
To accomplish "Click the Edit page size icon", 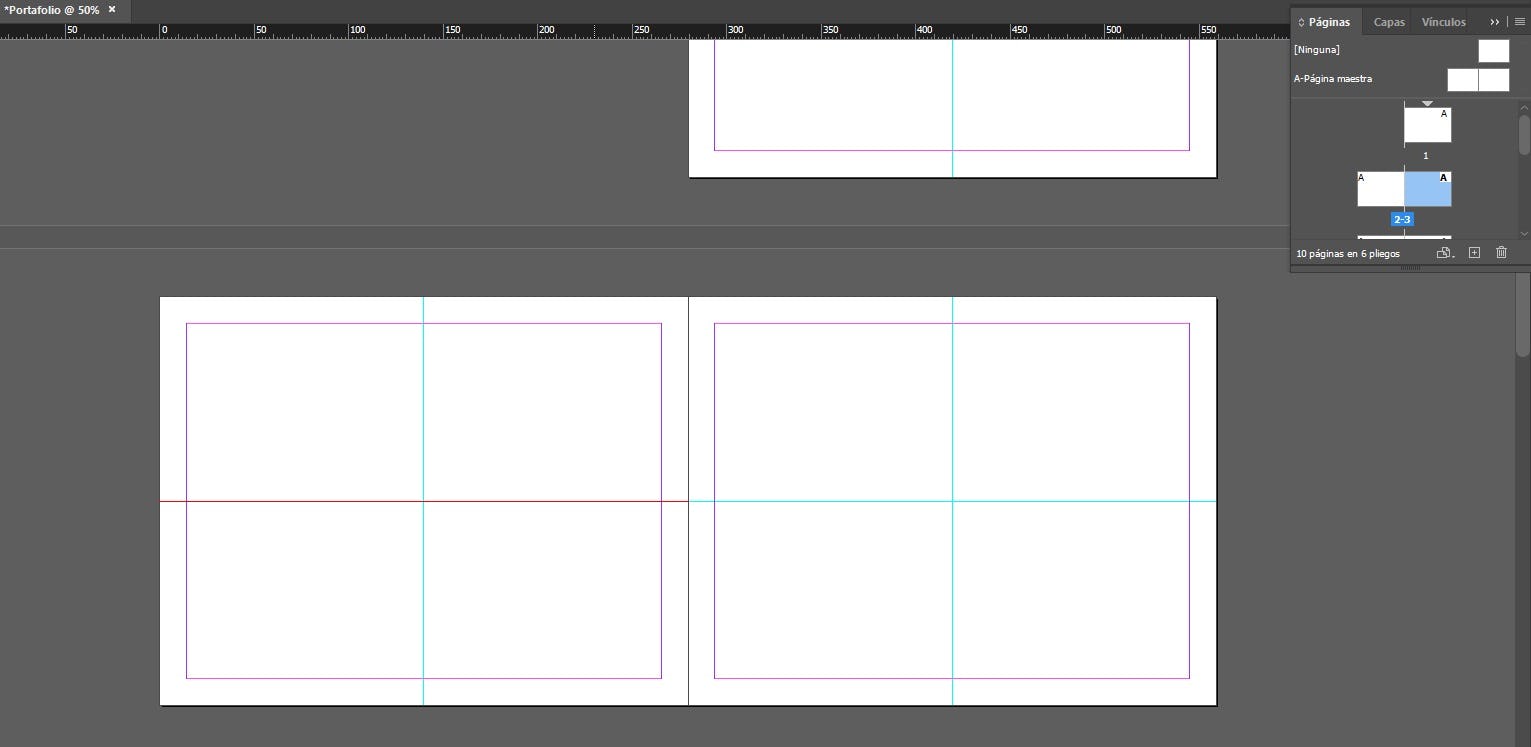I will pos(1444,253).
